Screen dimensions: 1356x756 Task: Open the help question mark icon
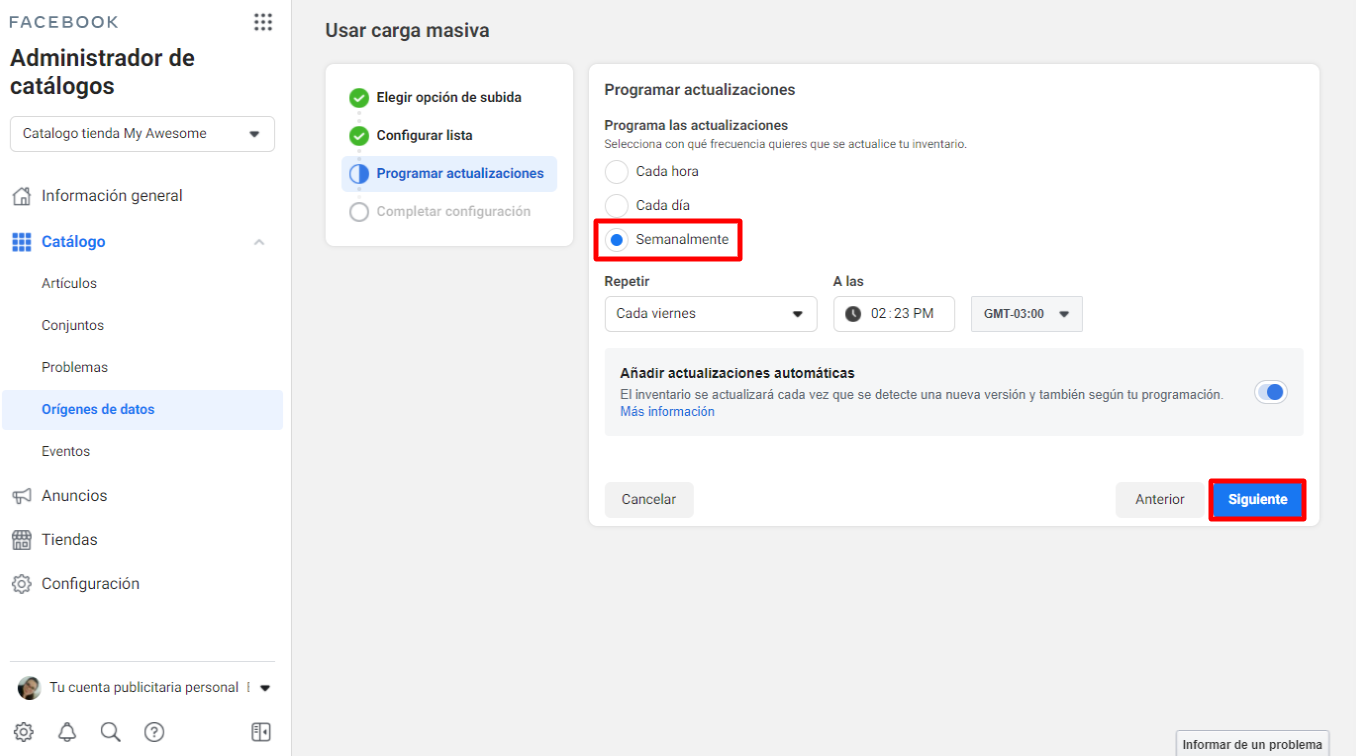click(x=154, y=732)
